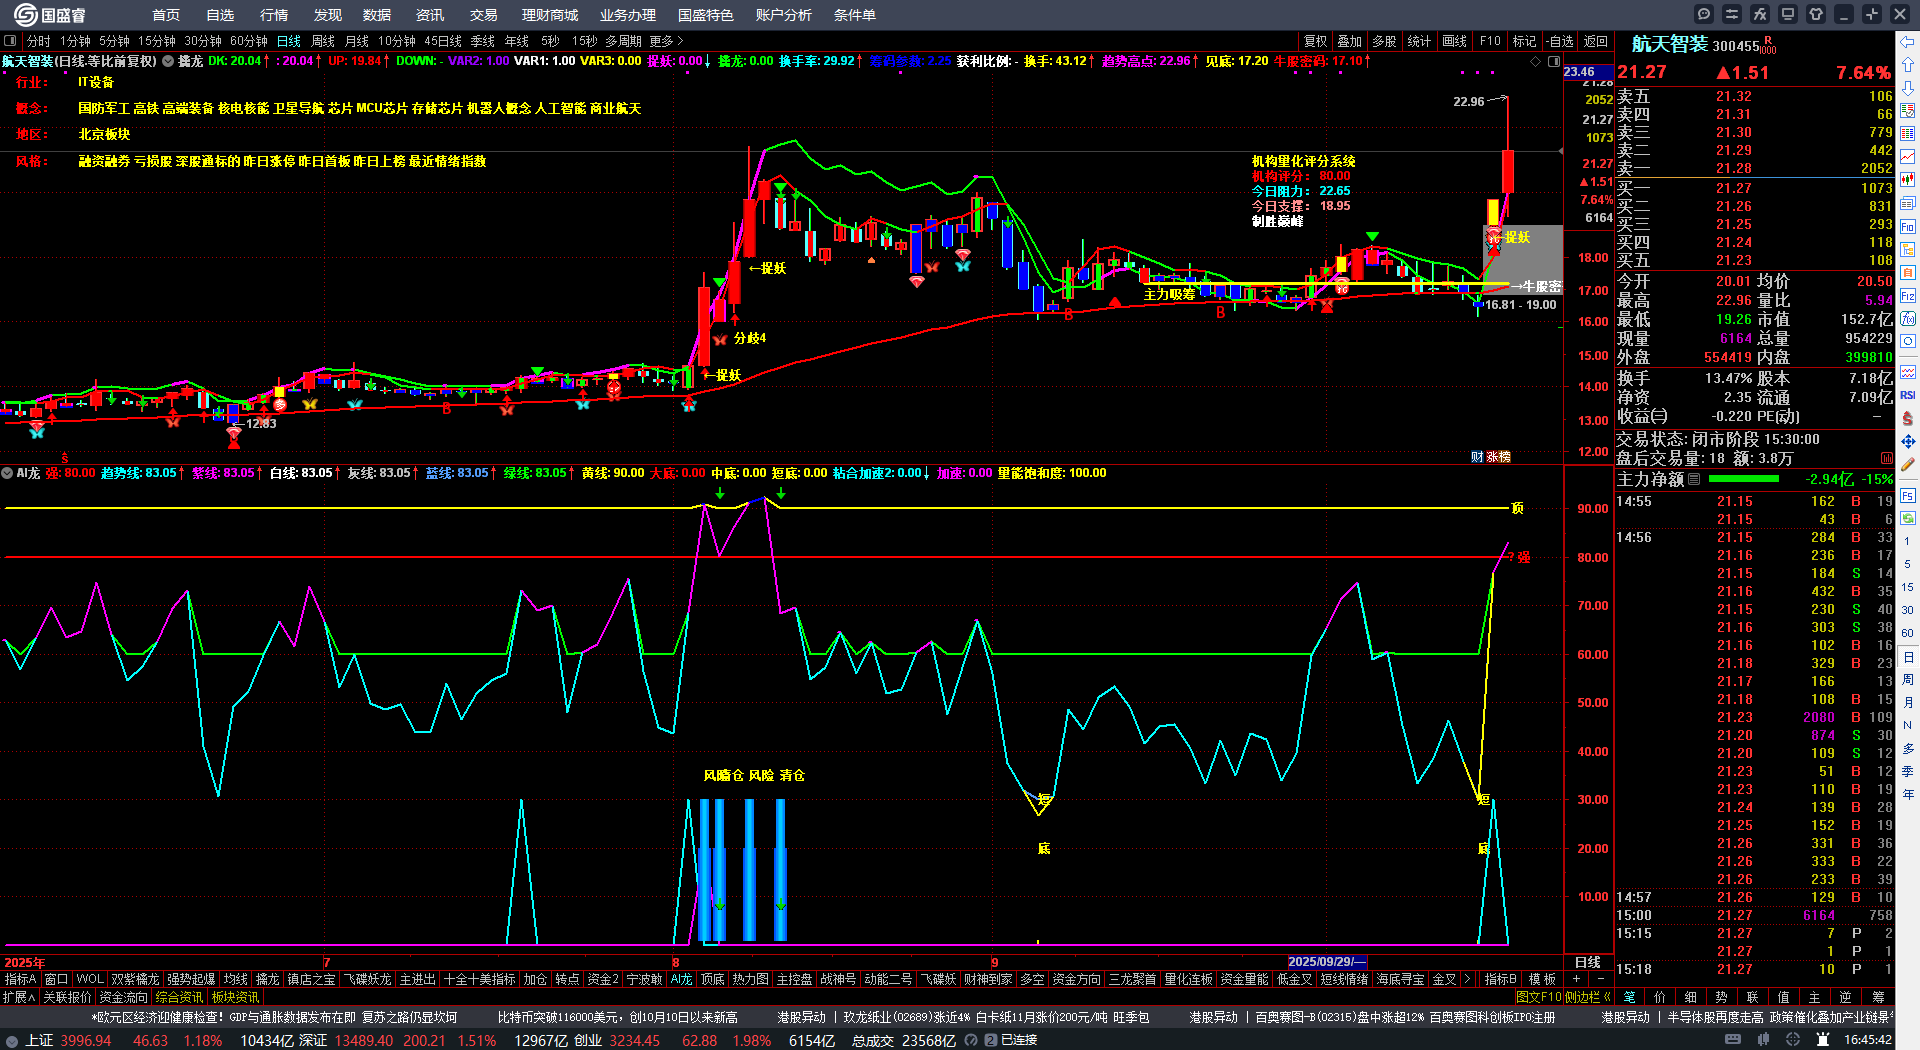
Task: Click the green refresh icon below F5
Action: (1908, 518)
